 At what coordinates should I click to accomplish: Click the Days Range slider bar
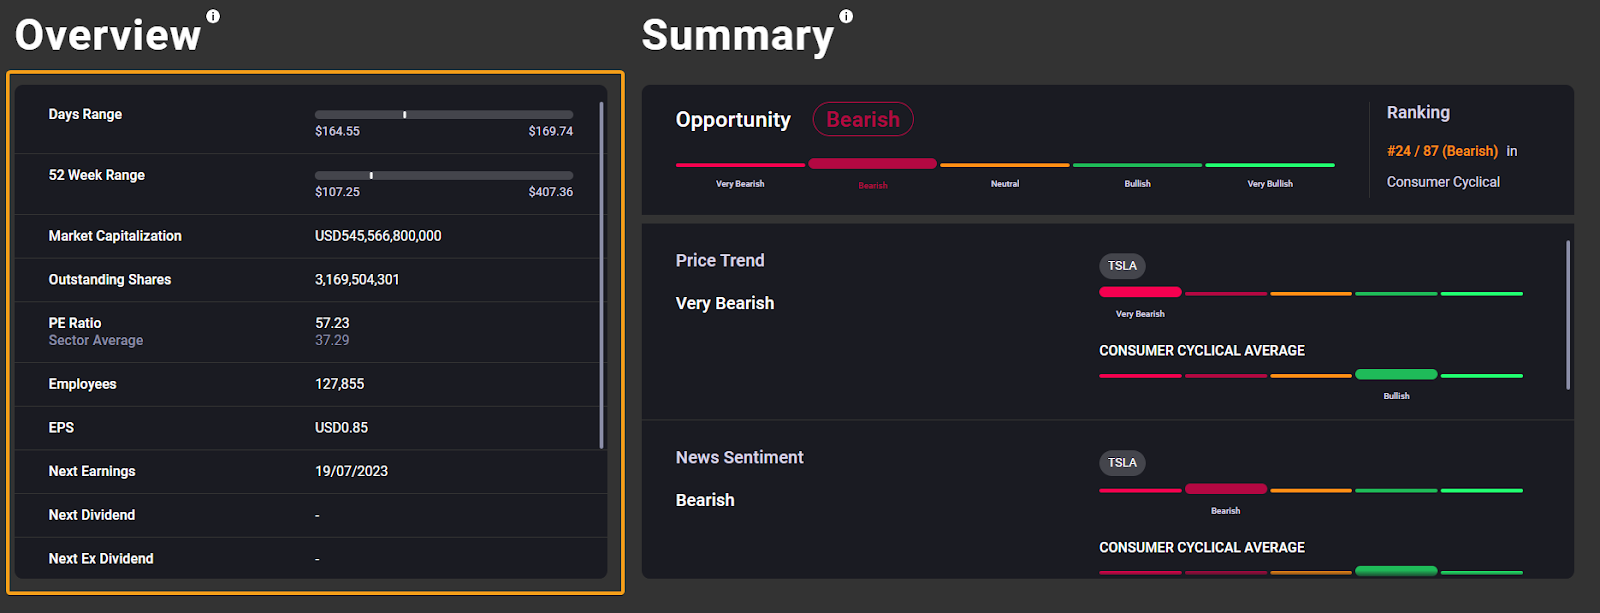(x=443, y=115)
